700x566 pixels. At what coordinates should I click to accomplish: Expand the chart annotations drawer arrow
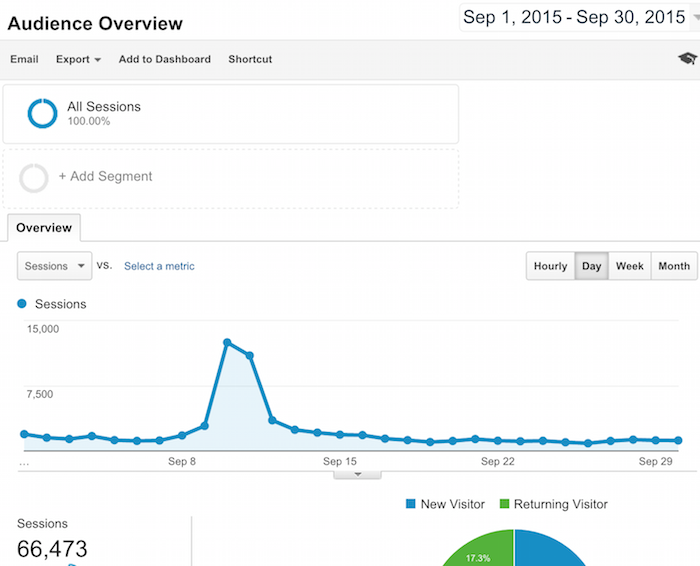tap(357, 474)
